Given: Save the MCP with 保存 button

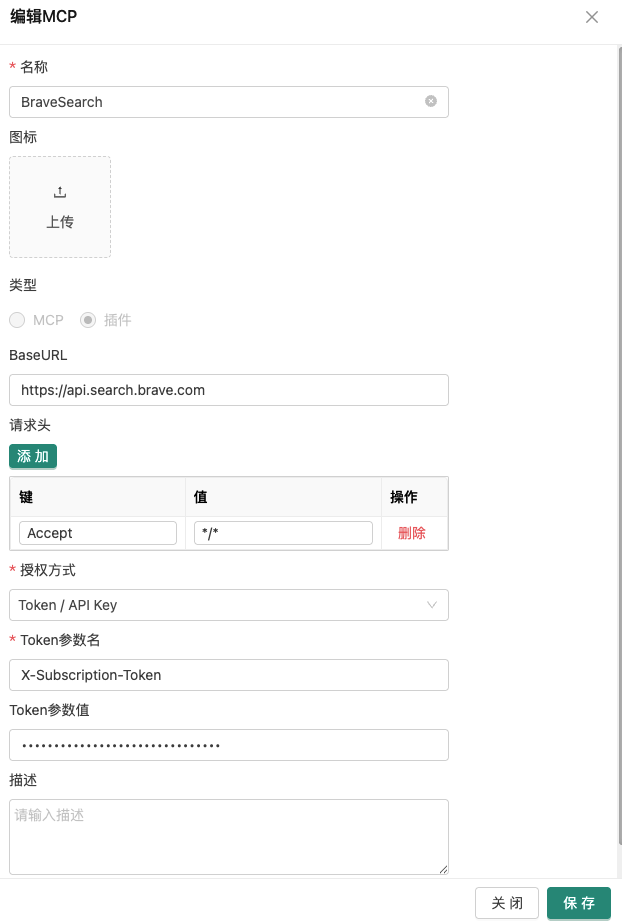Looking at the screenshot, I should (x=579, y=903).
